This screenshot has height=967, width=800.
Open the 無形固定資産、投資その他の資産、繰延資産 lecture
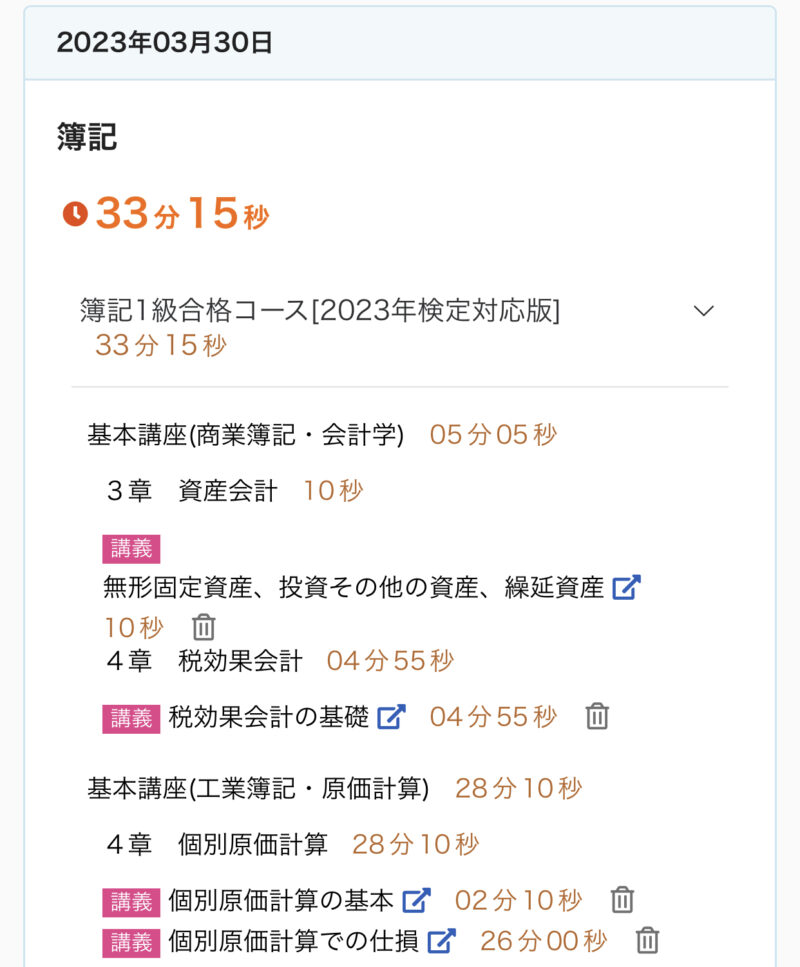pyautogui.click(x=353, y=588)
